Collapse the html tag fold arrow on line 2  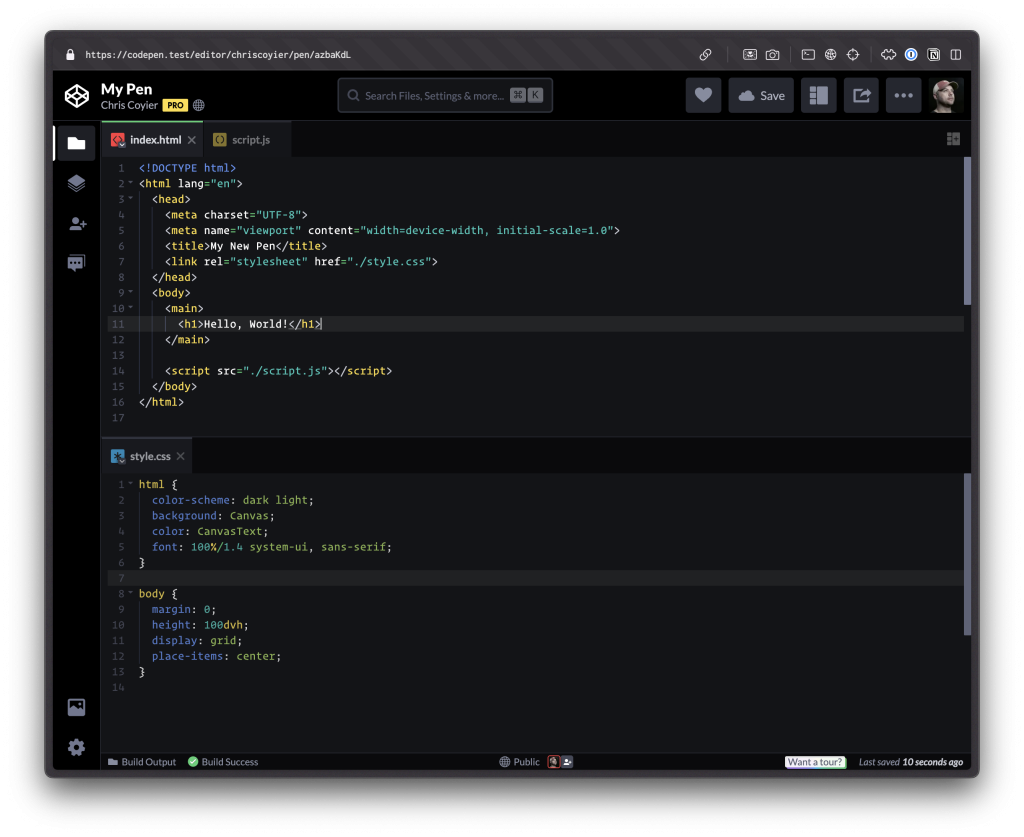pyautogui.click(x=130, y=184)
